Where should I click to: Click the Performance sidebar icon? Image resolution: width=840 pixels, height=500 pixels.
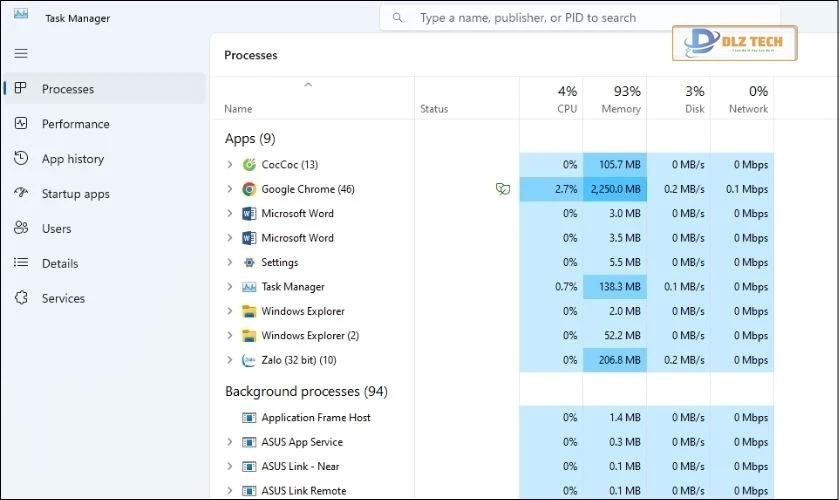tap(21, 124)
